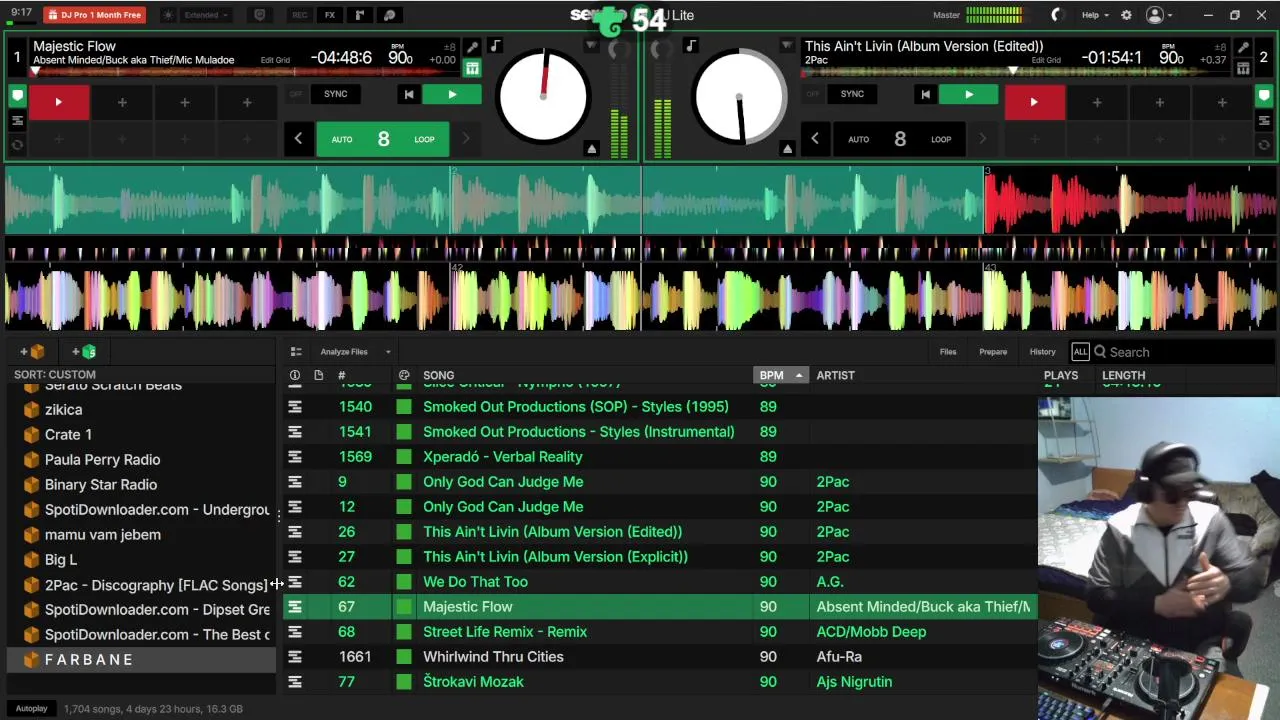
Task: Toggle library view mode icon
Action: click(296, 352)
